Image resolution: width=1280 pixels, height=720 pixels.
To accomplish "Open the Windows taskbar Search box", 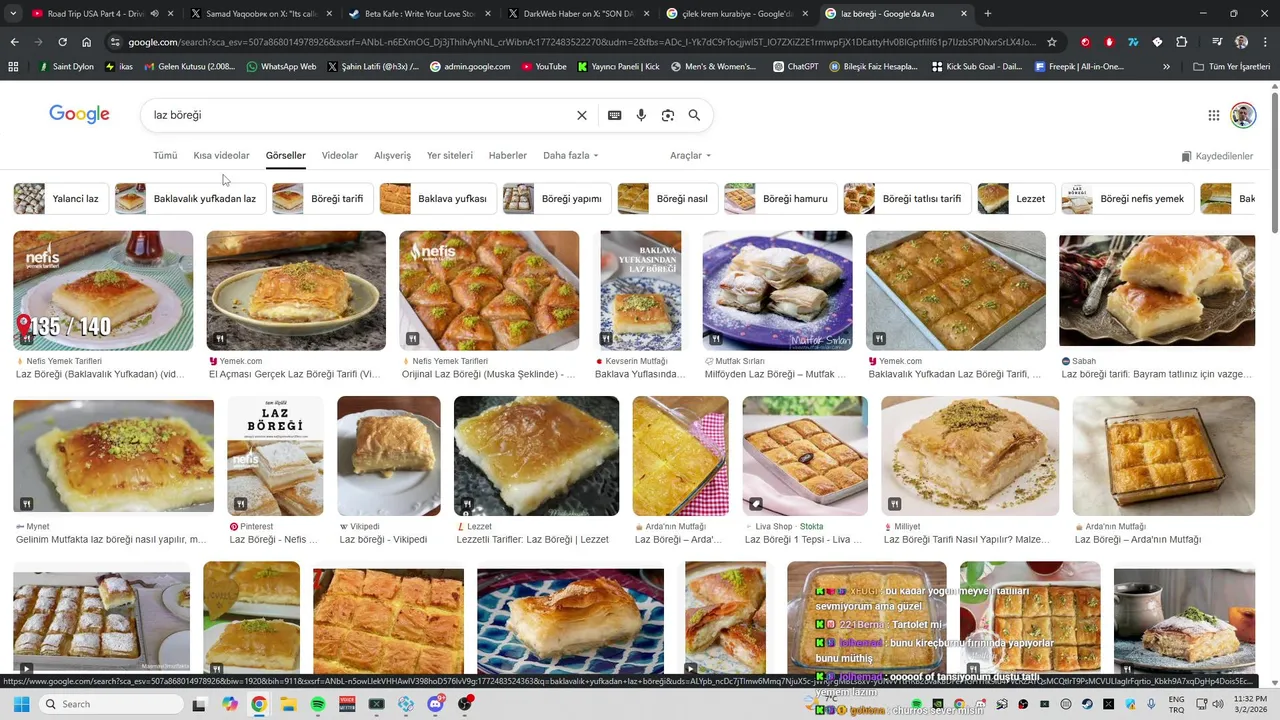I will [x=111, y=704].
